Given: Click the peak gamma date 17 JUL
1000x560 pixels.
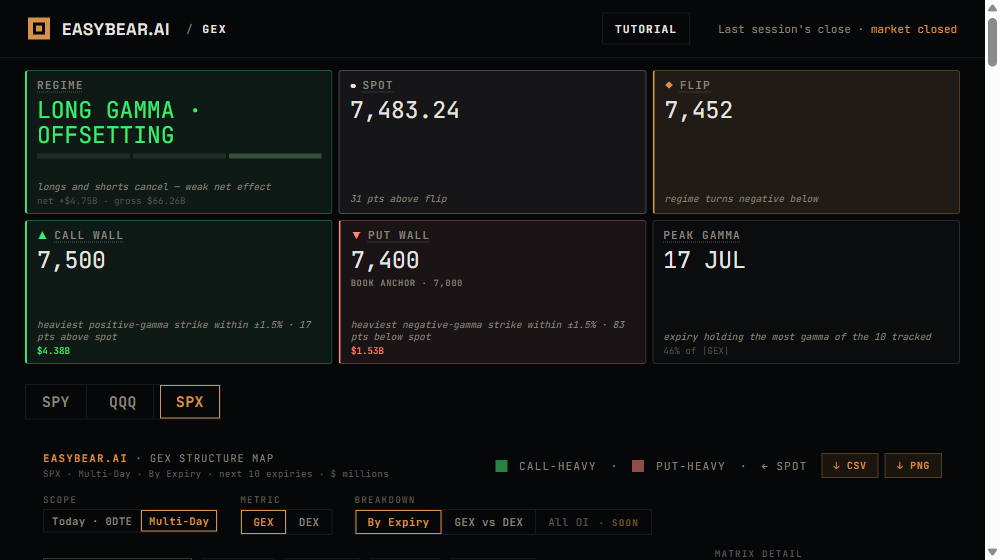Looking at the screenshot, I should pos(704,260).
